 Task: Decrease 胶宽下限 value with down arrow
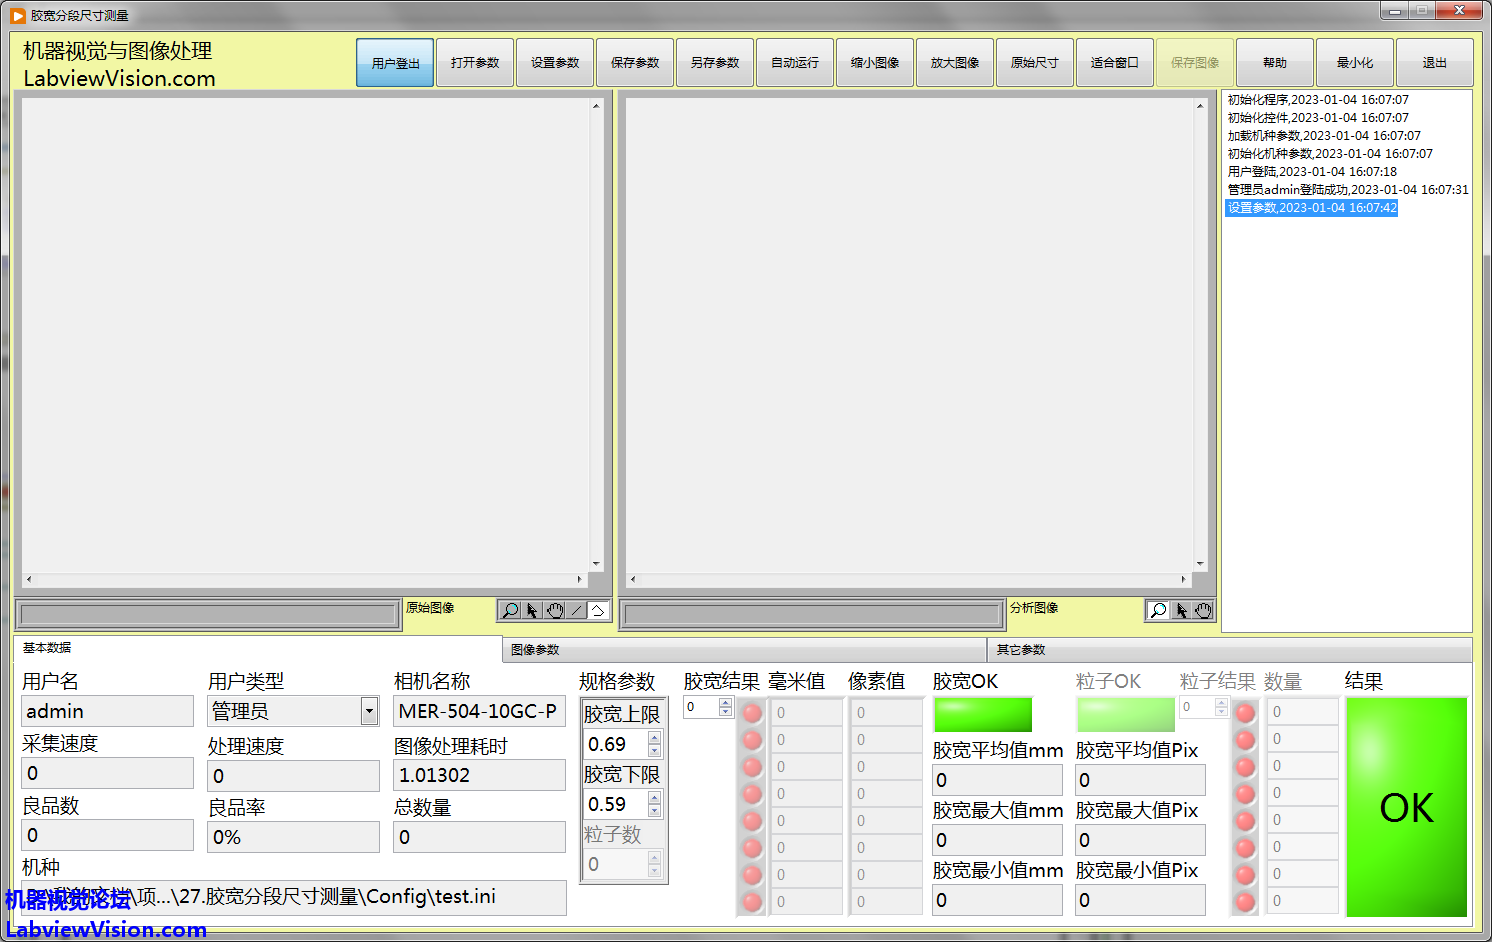coord(655,811)
